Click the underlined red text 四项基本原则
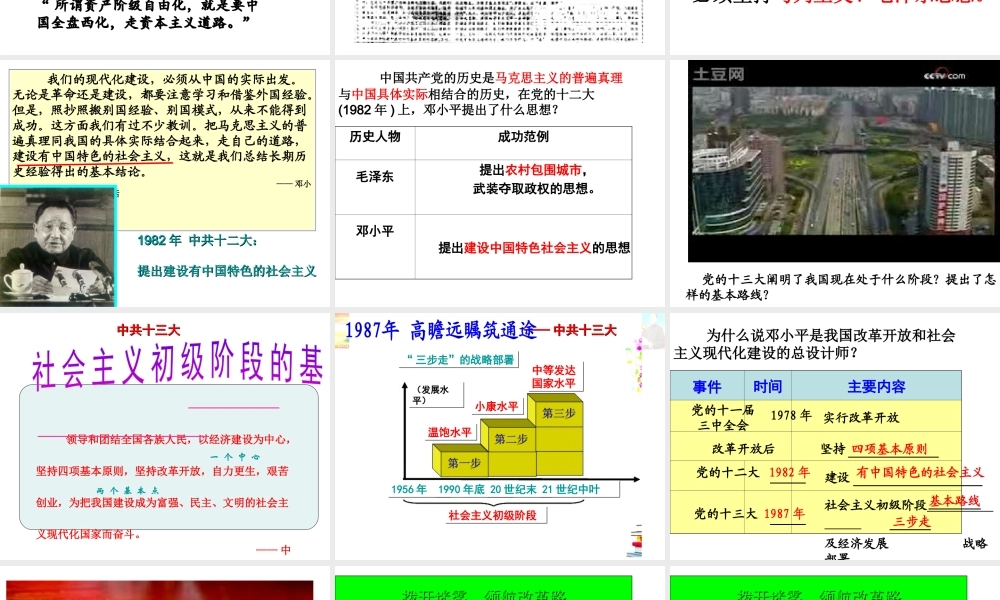This screenshot has height=600, width=1000. [889, 448]
